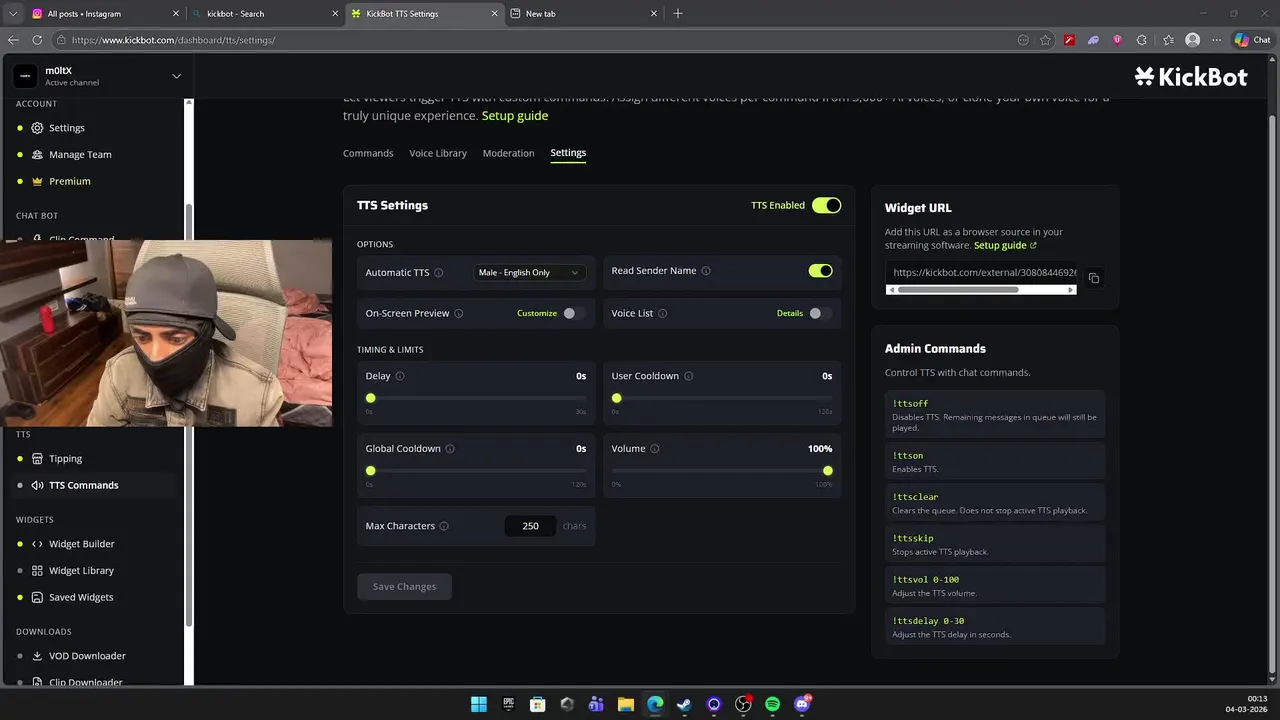Open Spotify from the taskbar

(772, 704)
